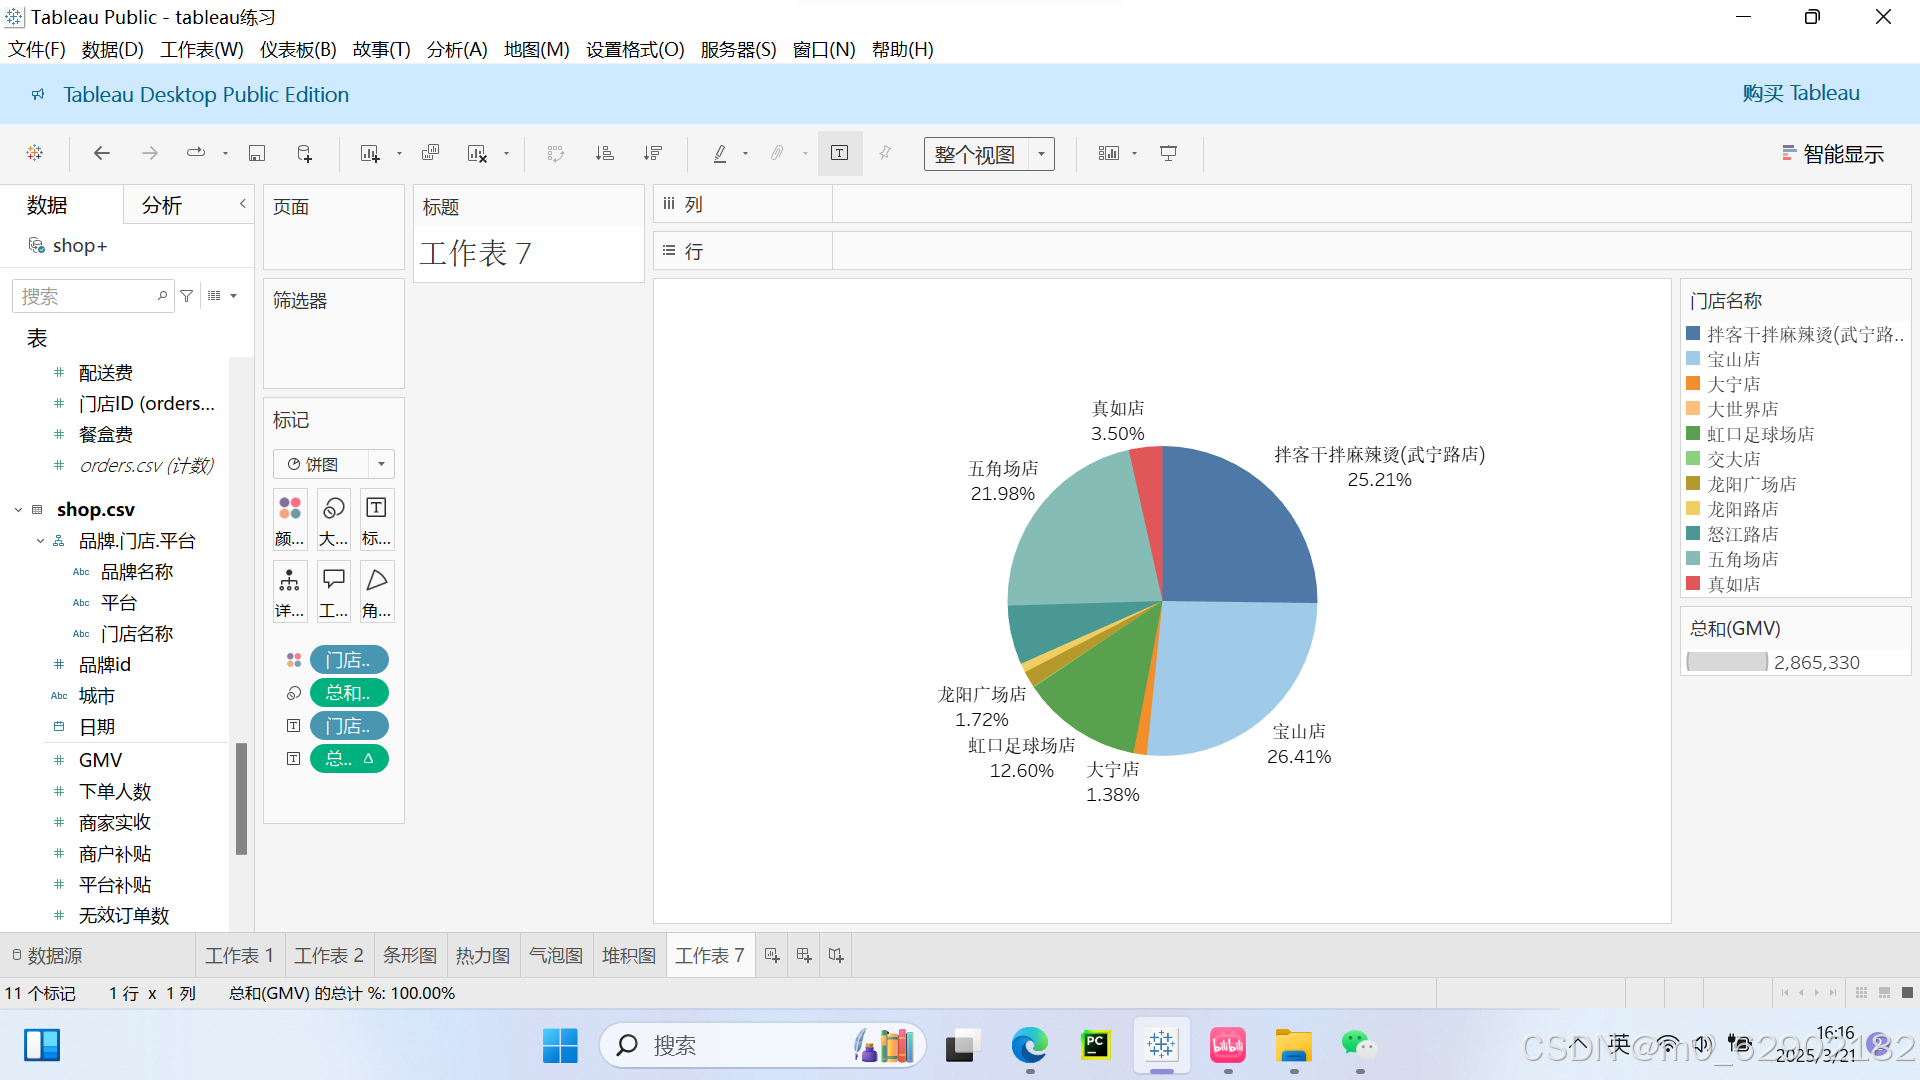Collapse the 品牌.门店.平台 hierarchy
1920x1080 pixels.
40,541
